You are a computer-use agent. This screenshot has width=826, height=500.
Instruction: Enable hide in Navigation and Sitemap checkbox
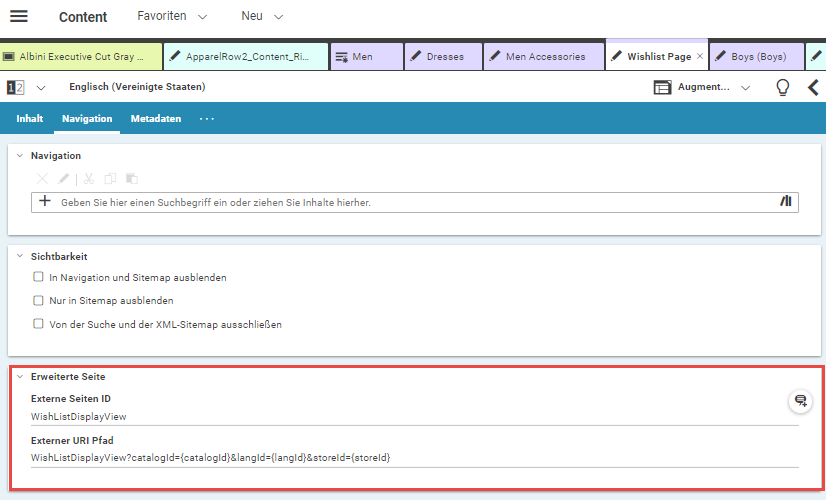pos(39,277)
